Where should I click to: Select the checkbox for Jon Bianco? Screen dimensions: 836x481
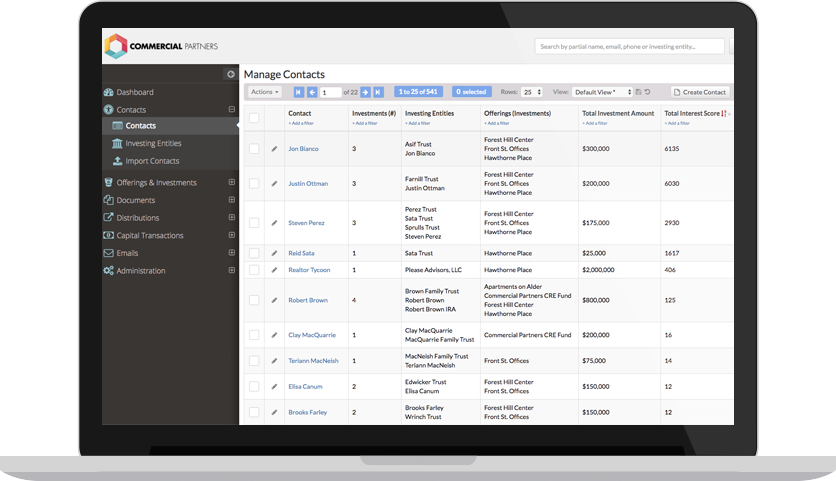(x=254, y=149)
